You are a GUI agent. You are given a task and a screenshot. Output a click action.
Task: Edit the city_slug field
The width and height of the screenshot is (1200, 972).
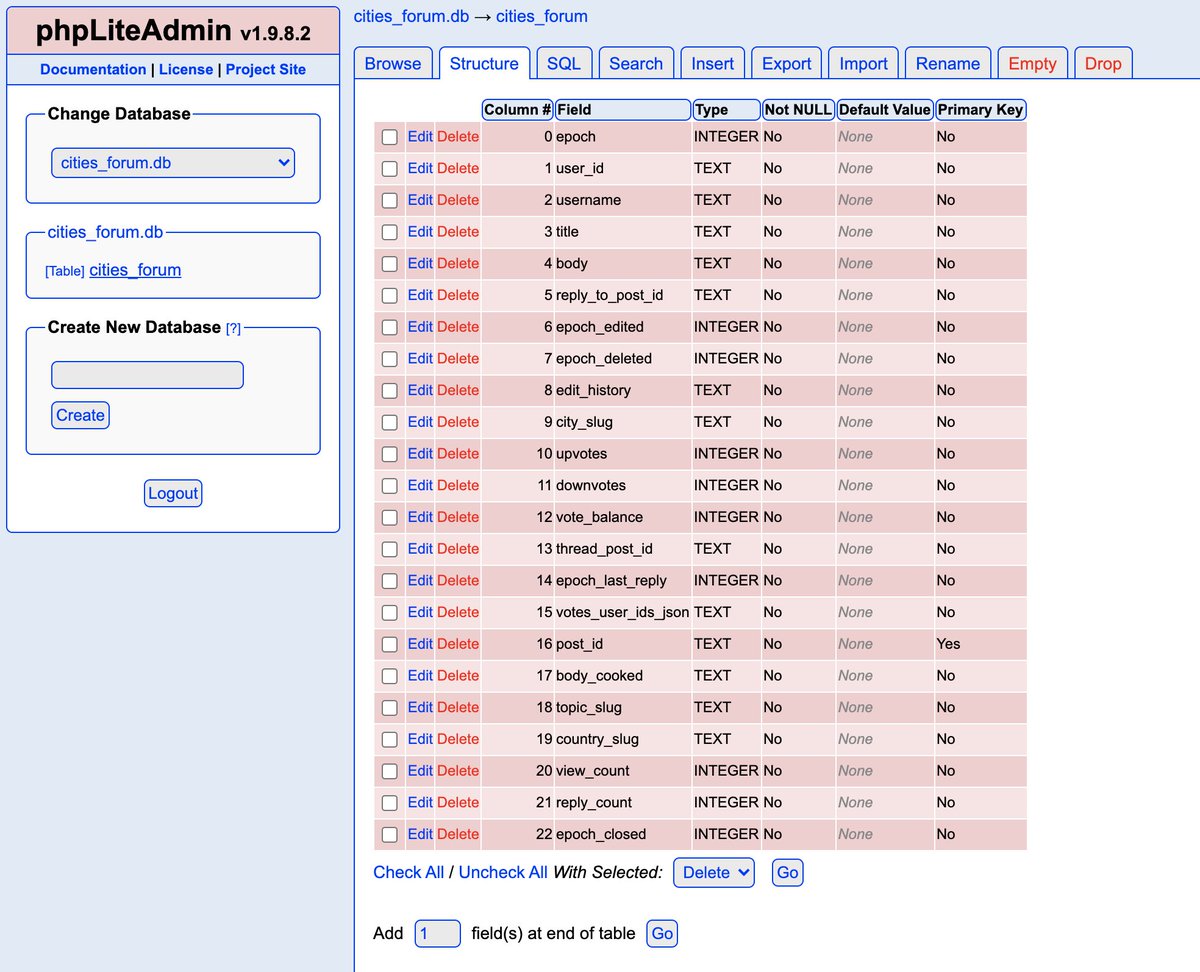419,422
